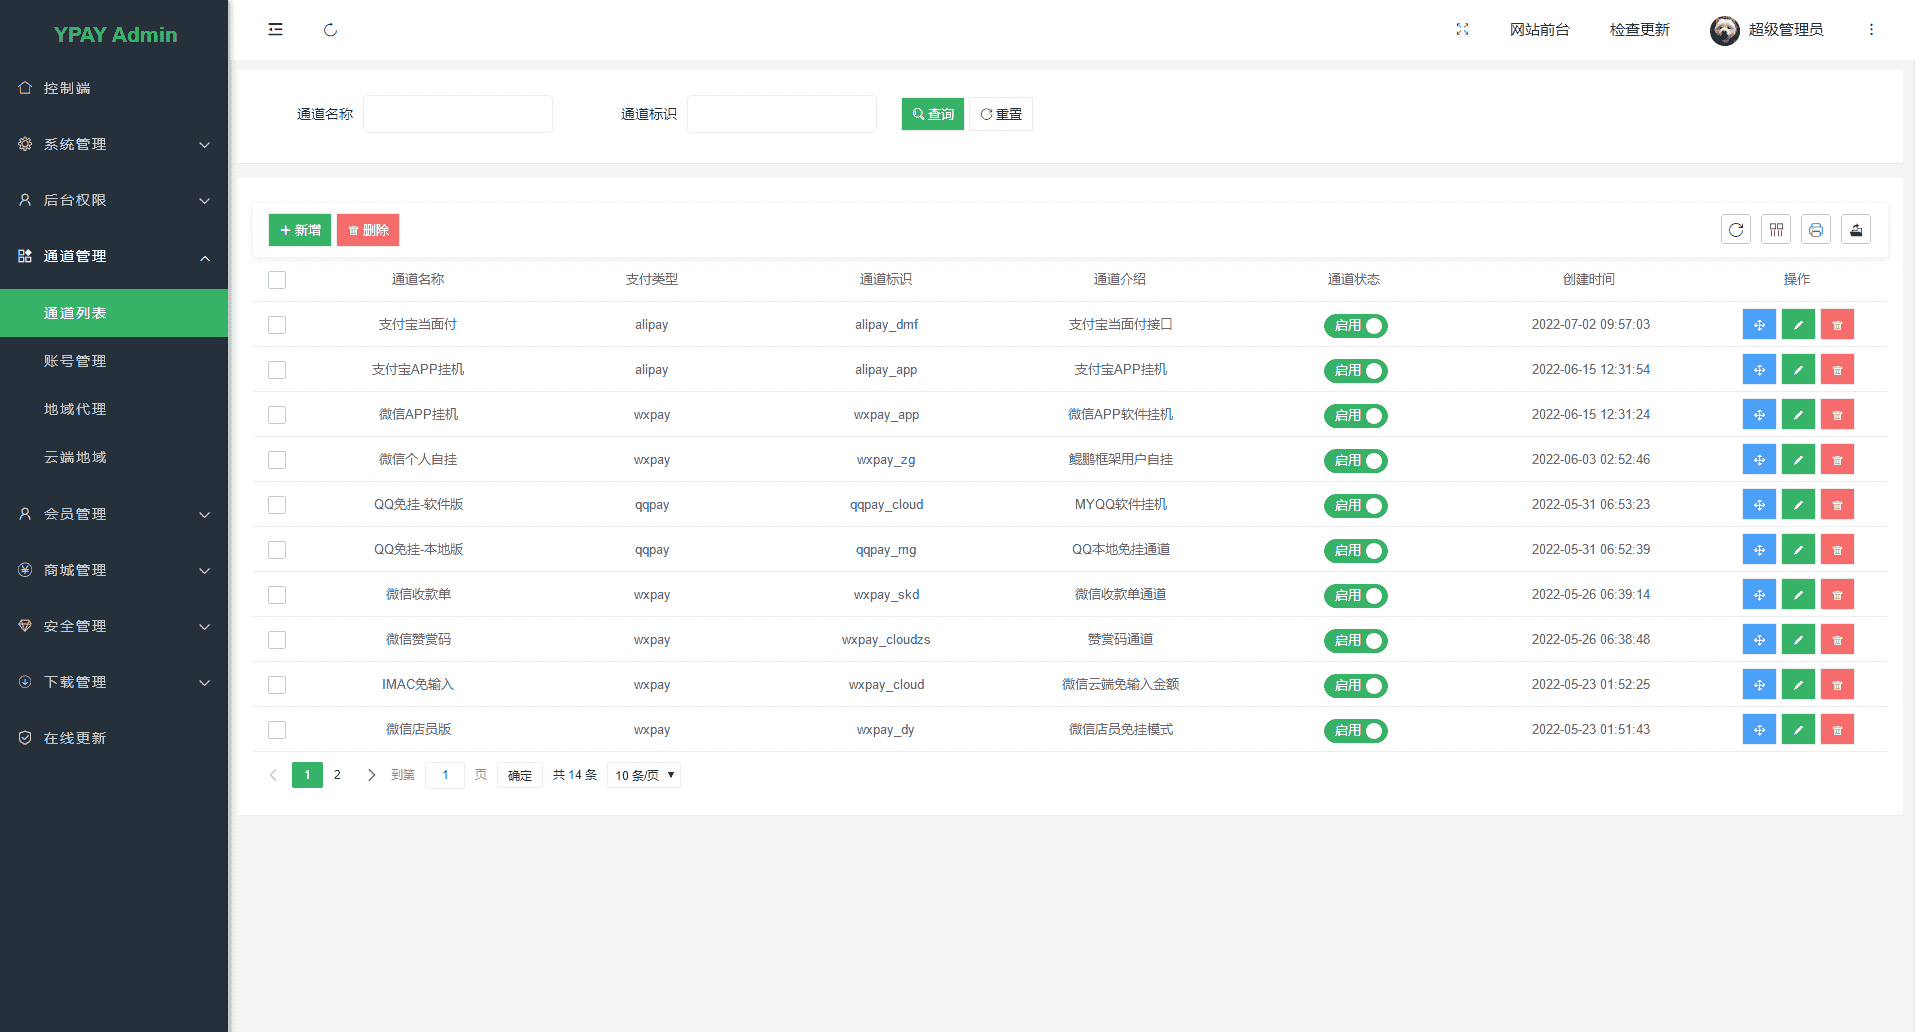This screenshot has width=1915, height=1032.
Task: Click the page refresh icon in header
Action: [330, 30]
